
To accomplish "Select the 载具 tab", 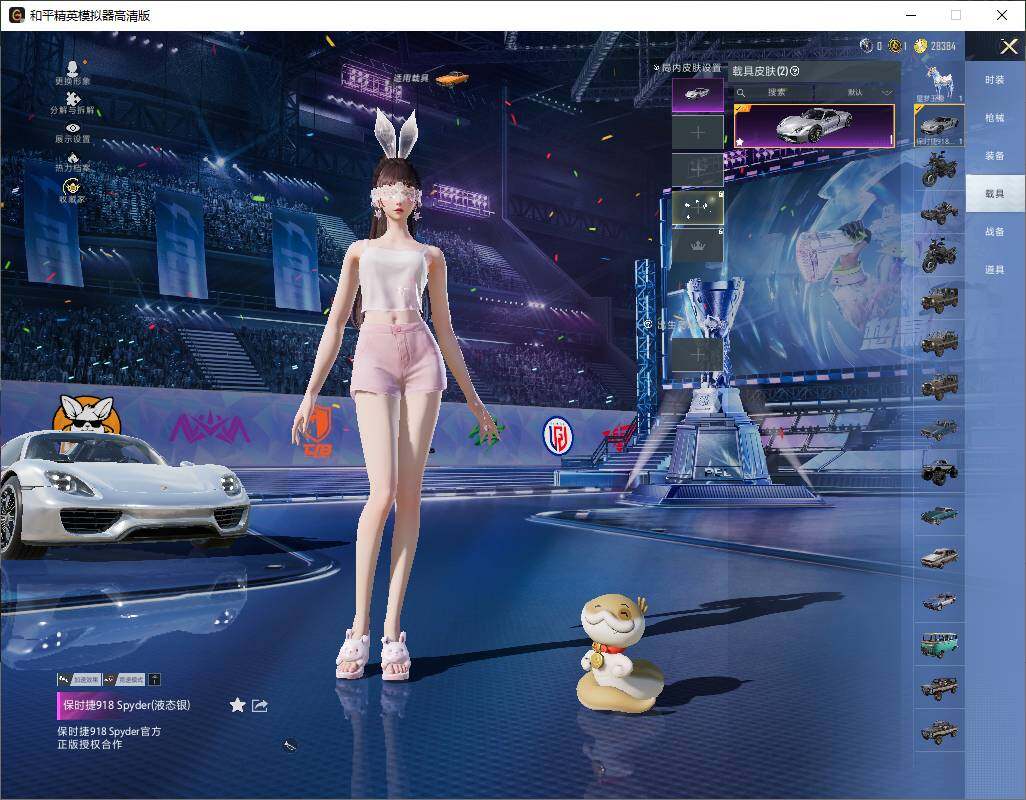I will click(995, 194).
